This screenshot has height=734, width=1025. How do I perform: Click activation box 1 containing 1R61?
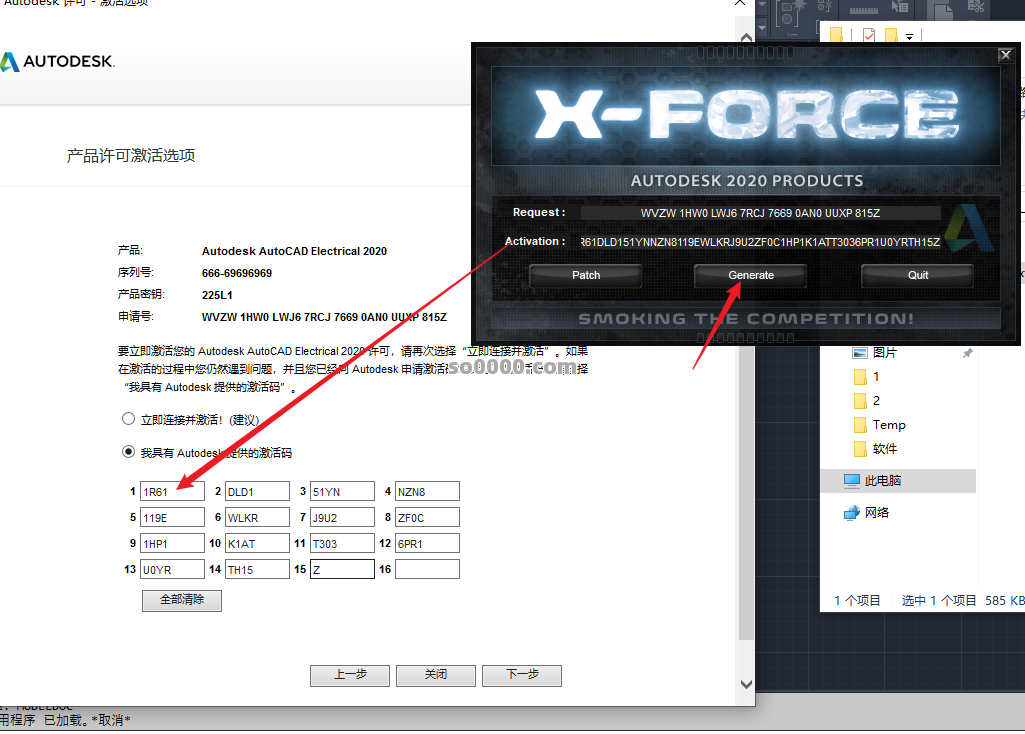tap(173, 492)
